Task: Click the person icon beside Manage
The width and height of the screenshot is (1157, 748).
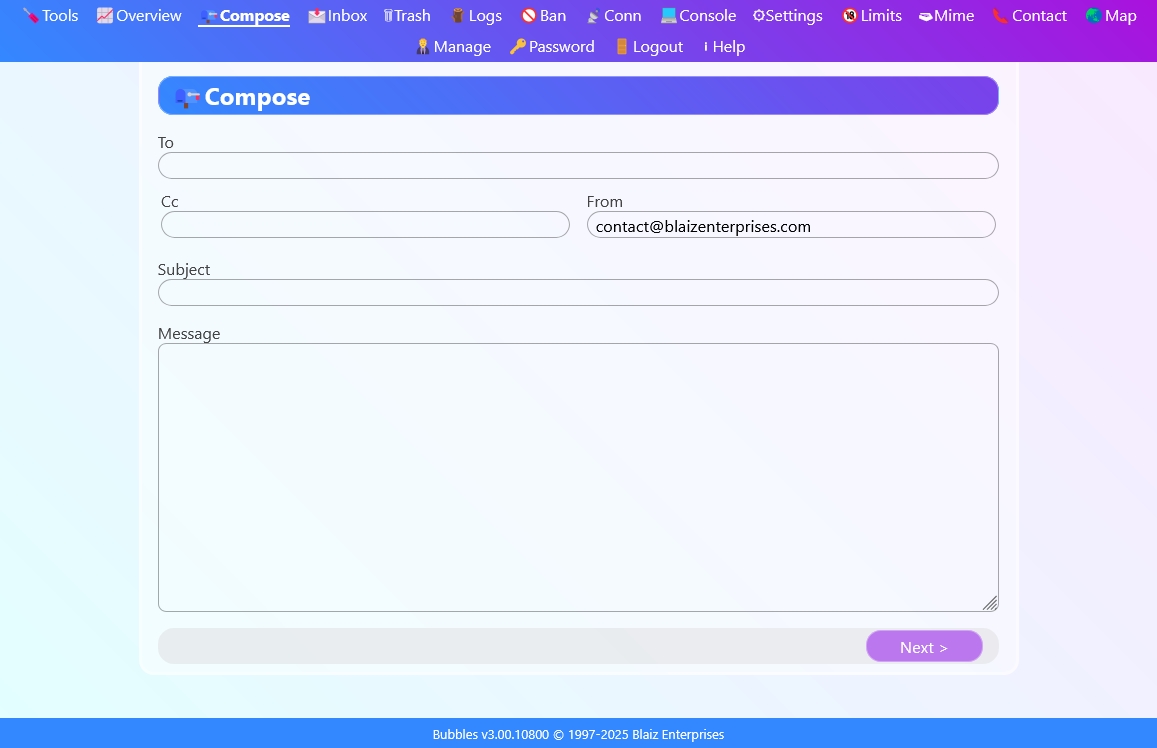Action: (423, 46)
